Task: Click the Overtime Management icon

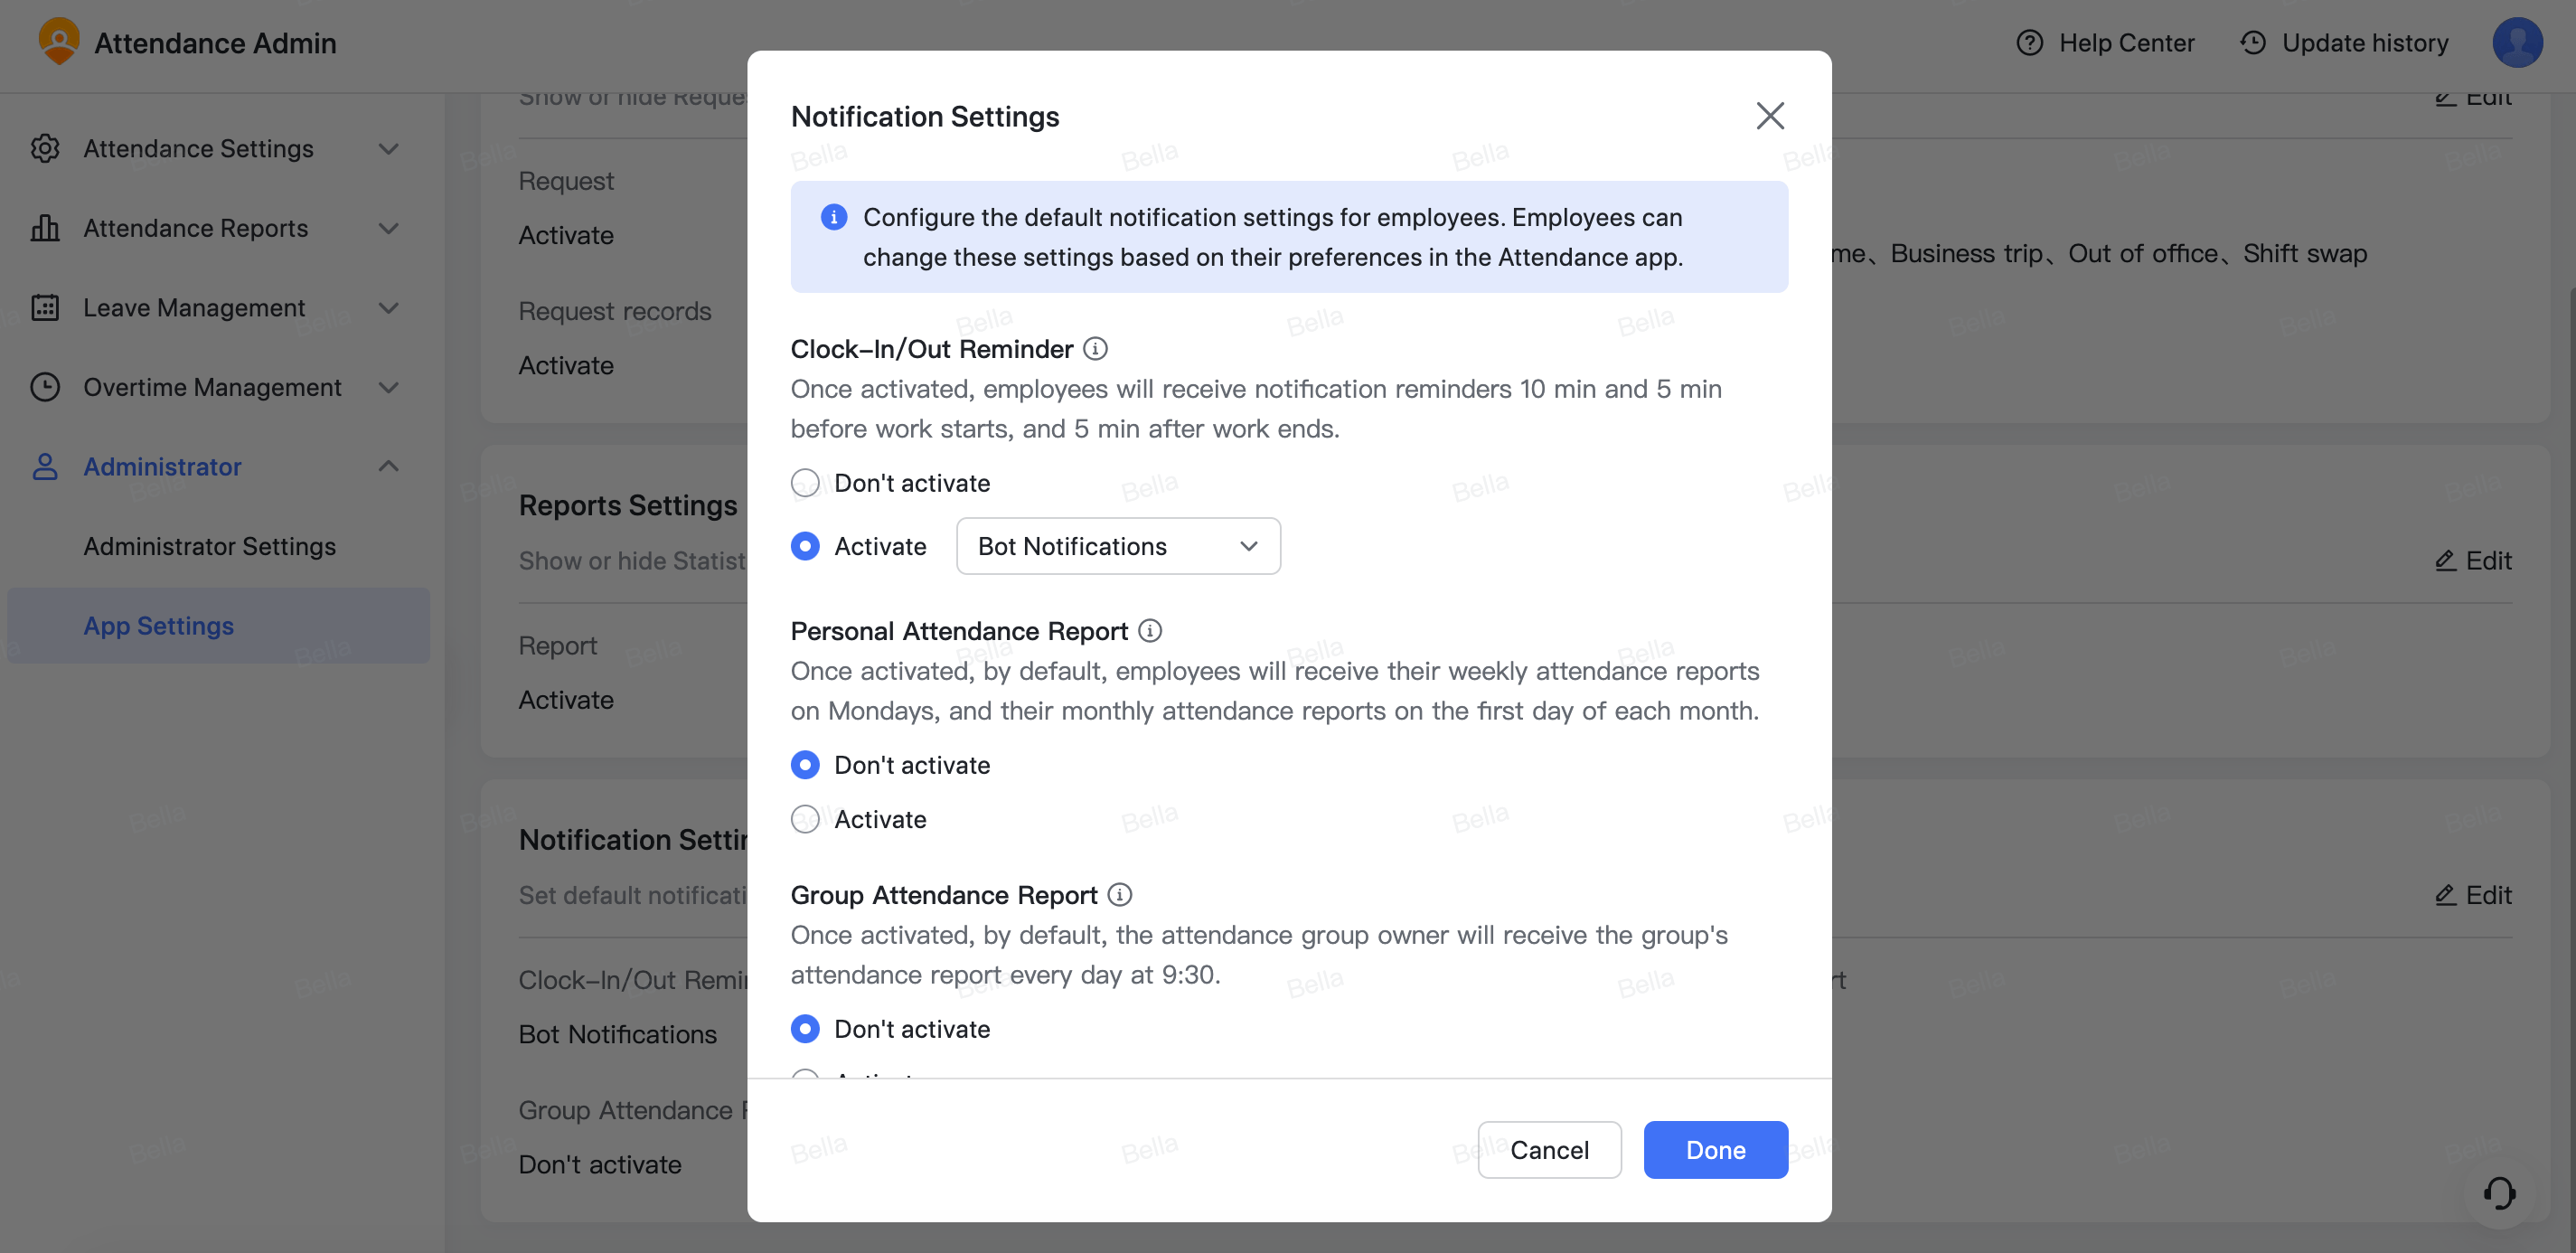Action: 44,388
